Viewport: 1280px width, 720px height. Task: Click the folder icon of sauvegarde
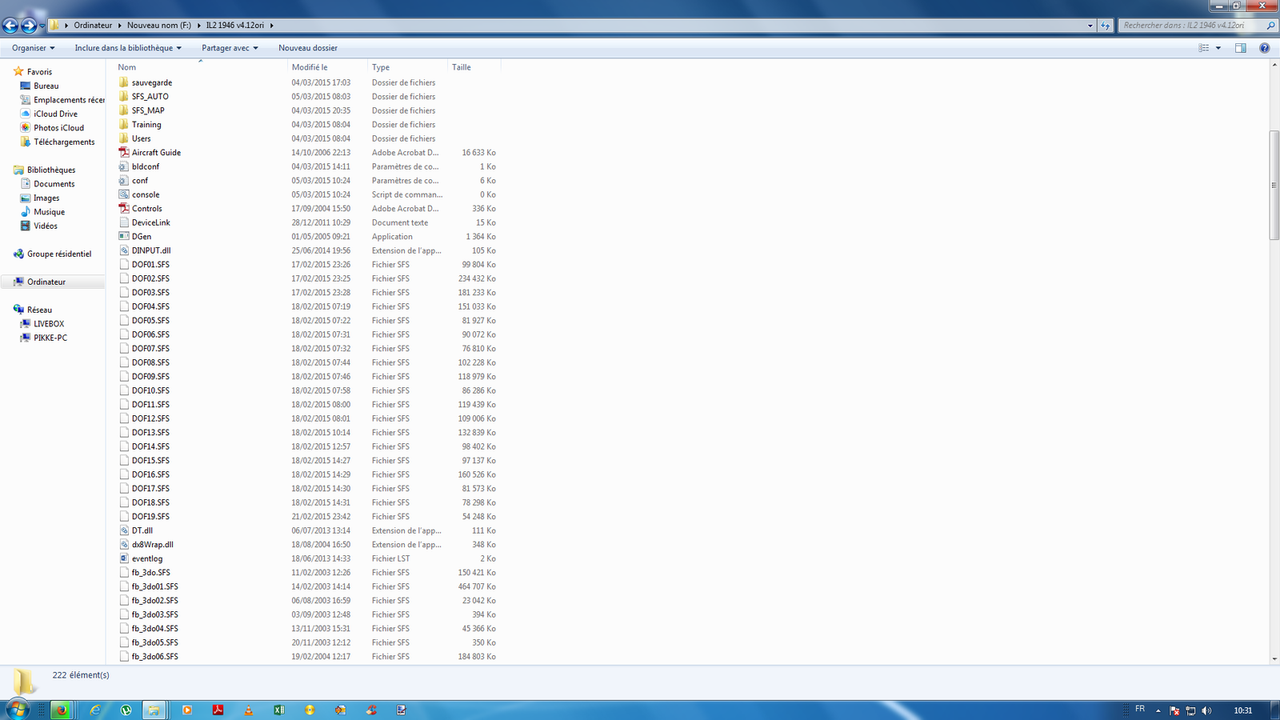tap(124, 83)
